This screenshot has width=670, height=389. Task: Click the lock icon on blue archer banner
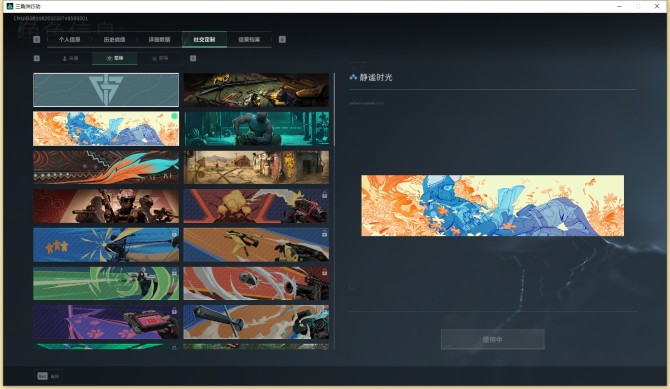click(174, 233)
